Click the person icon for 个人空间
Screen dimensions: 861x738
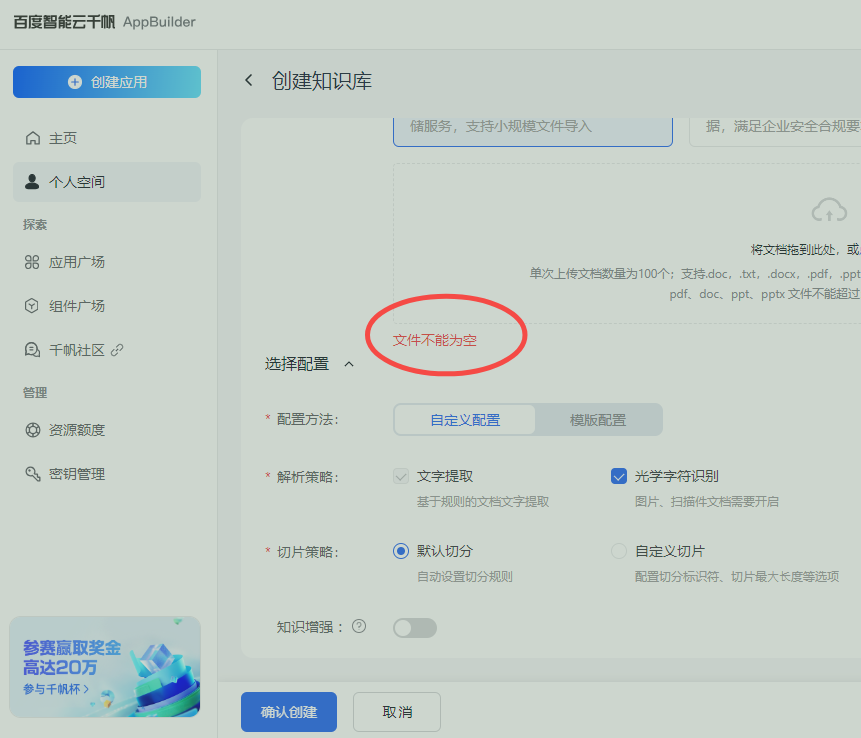(33, 182)
